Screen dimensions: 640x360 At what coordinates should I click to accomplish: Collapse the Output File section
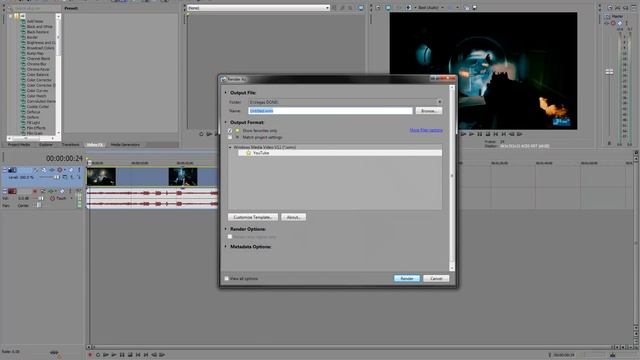click(225, 93)
